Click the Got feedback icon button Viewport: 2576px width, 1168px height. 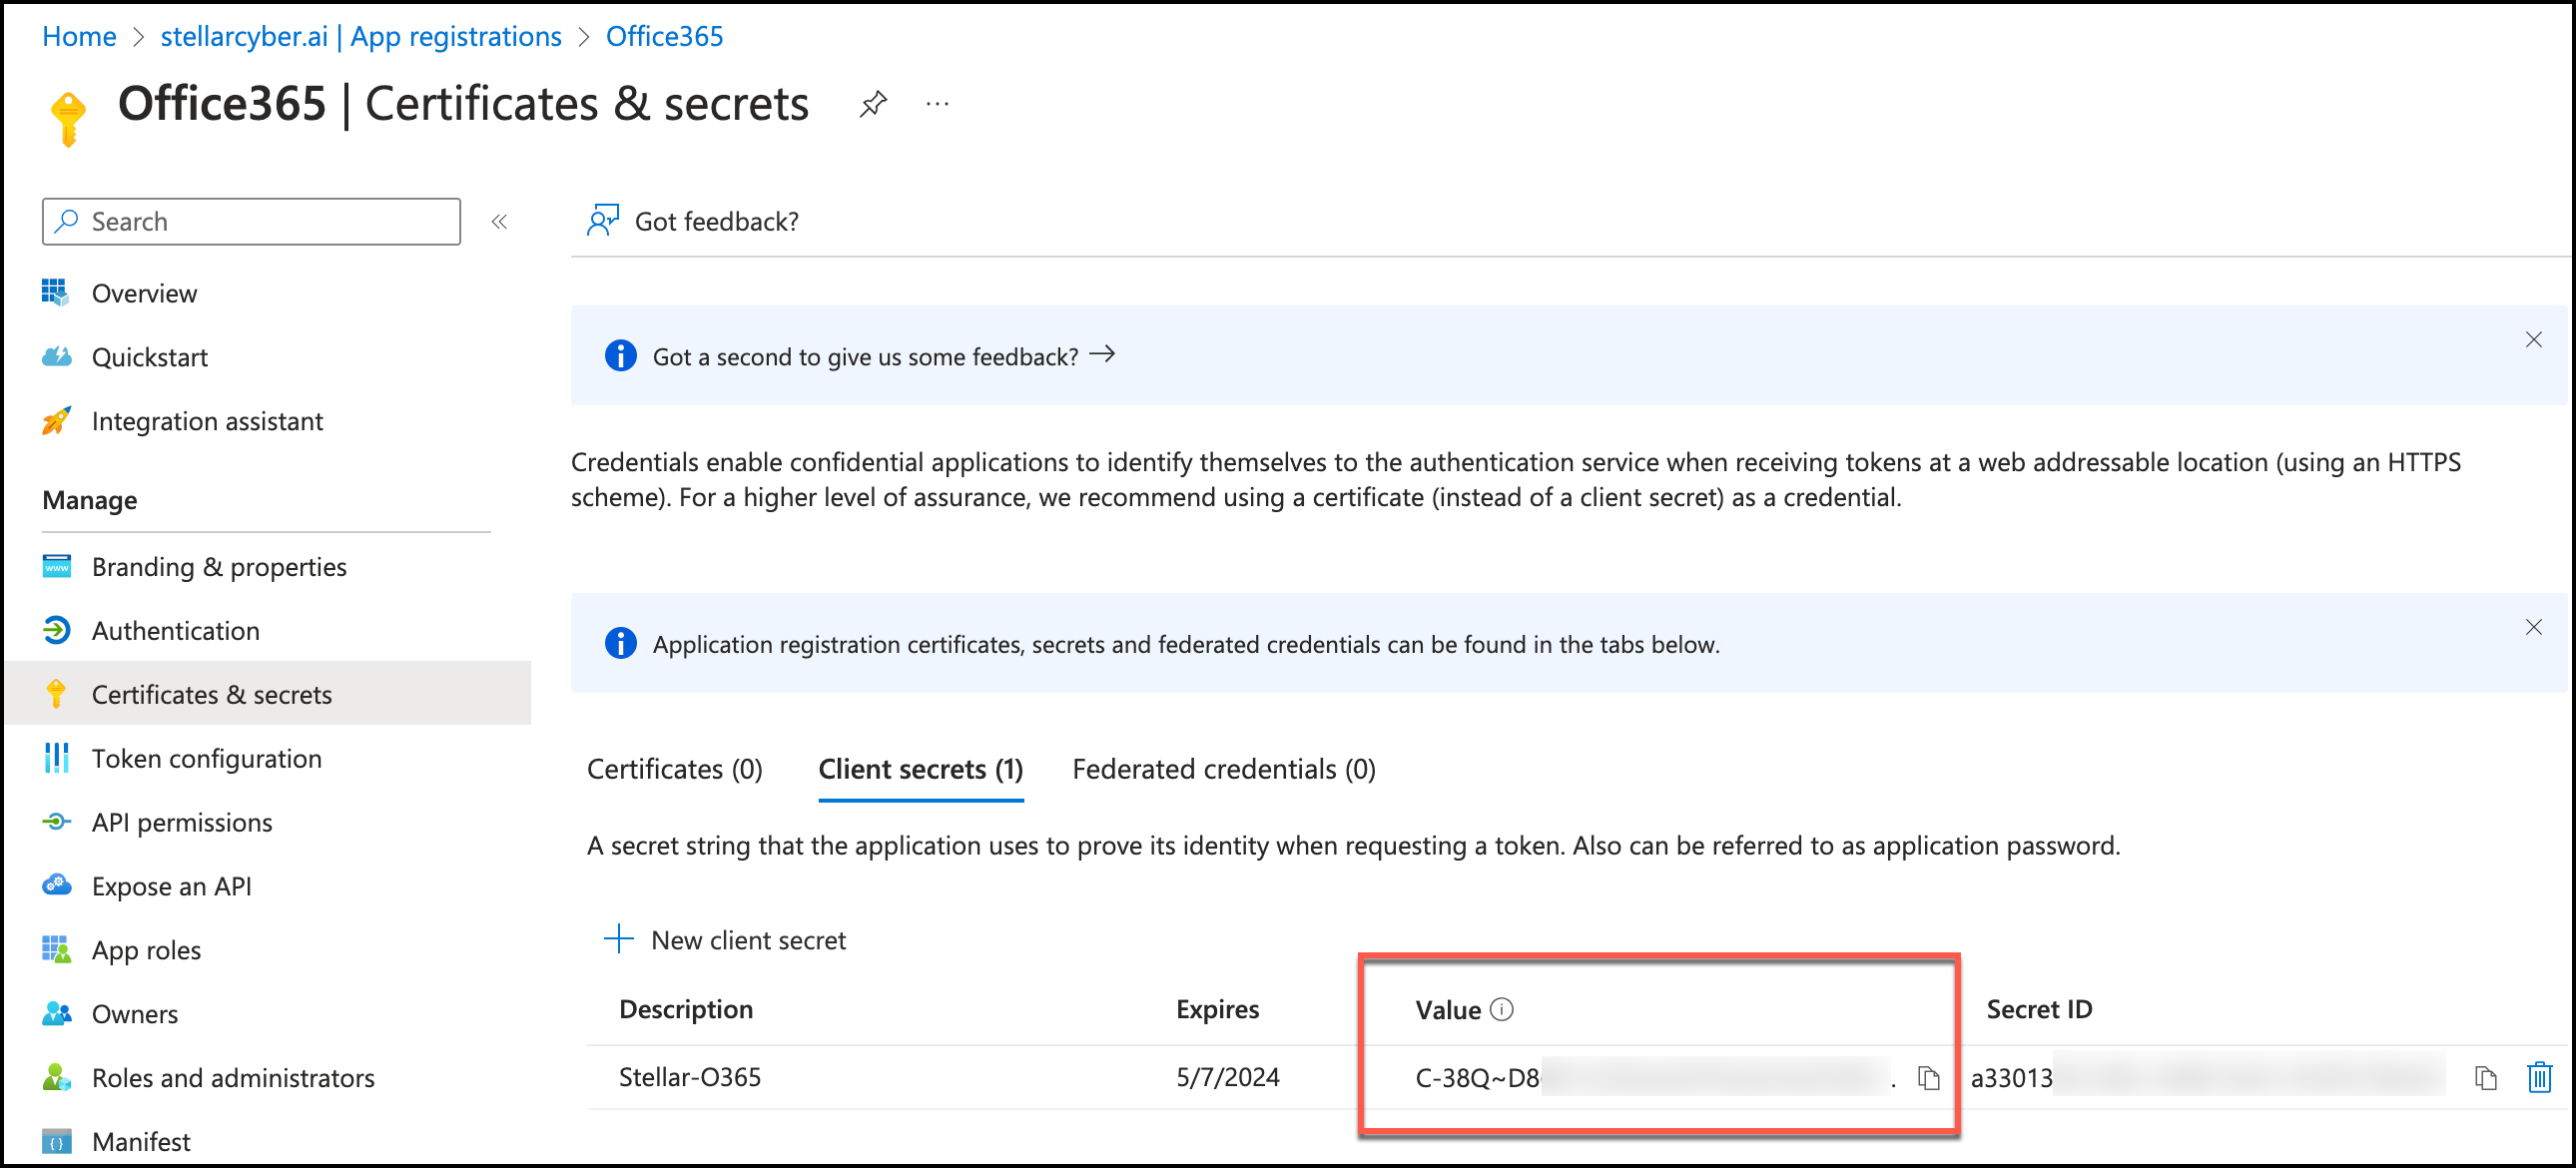tap(603, 221)
